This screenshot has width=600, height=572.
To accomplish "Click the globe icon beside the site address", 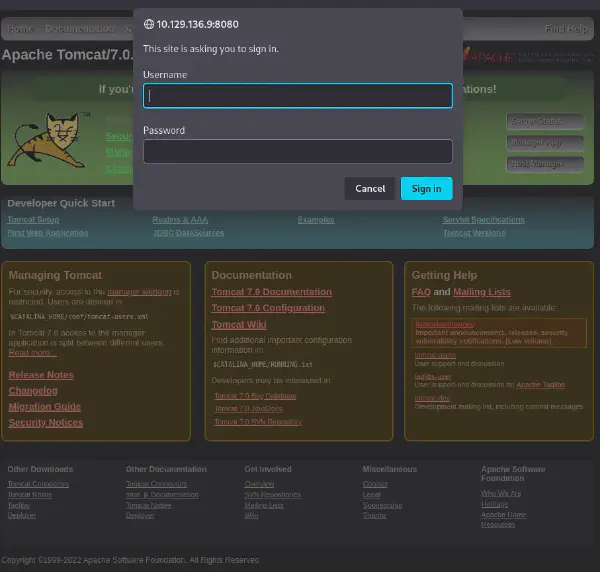I will tap(148, 24).
